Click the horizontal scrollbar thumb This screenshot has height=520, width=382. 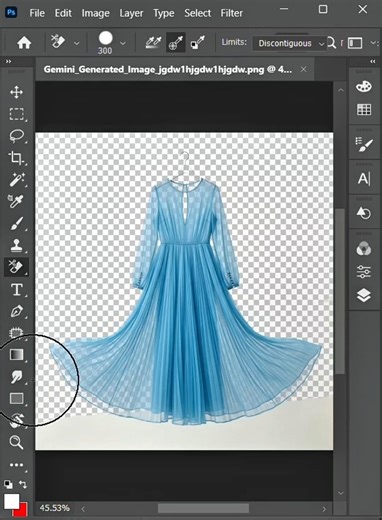(x=203, y=509)
